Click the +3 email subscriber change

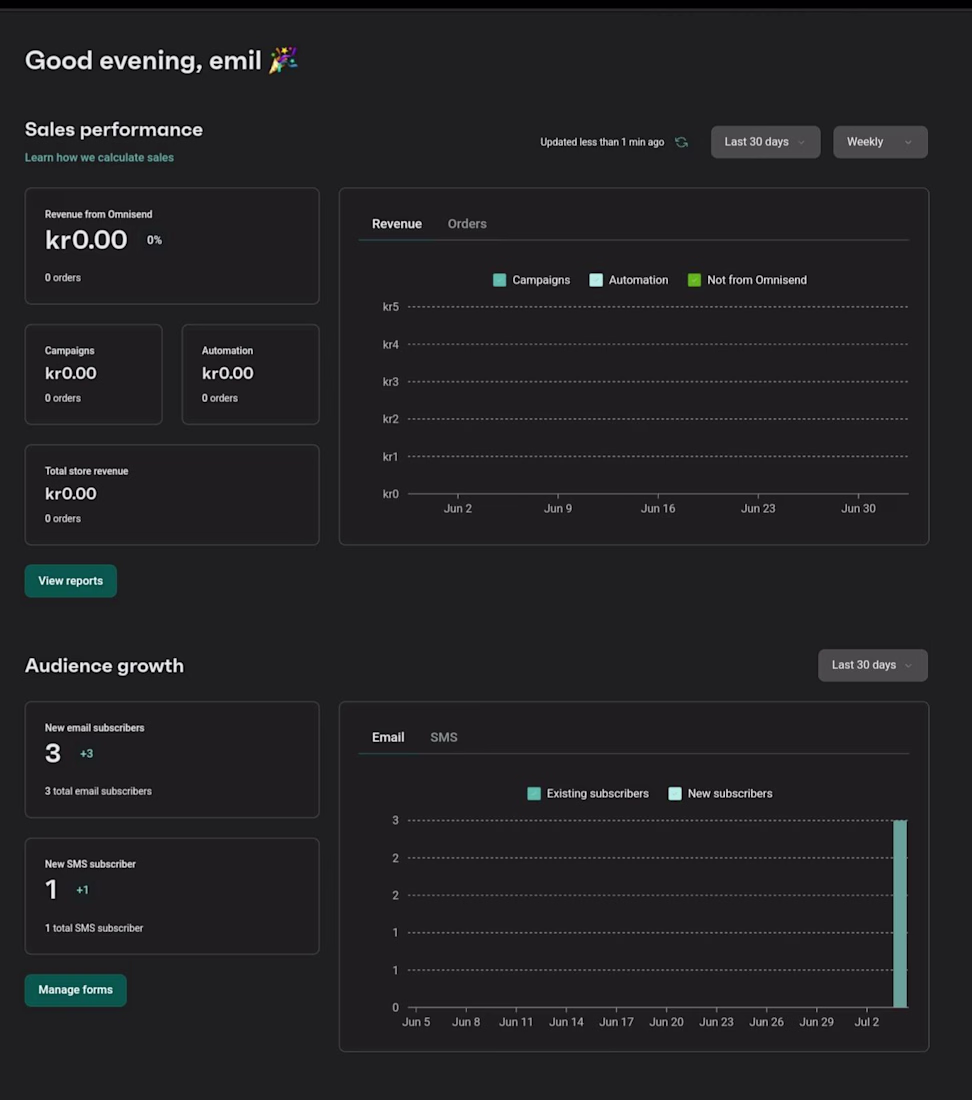tap(86, 753)
